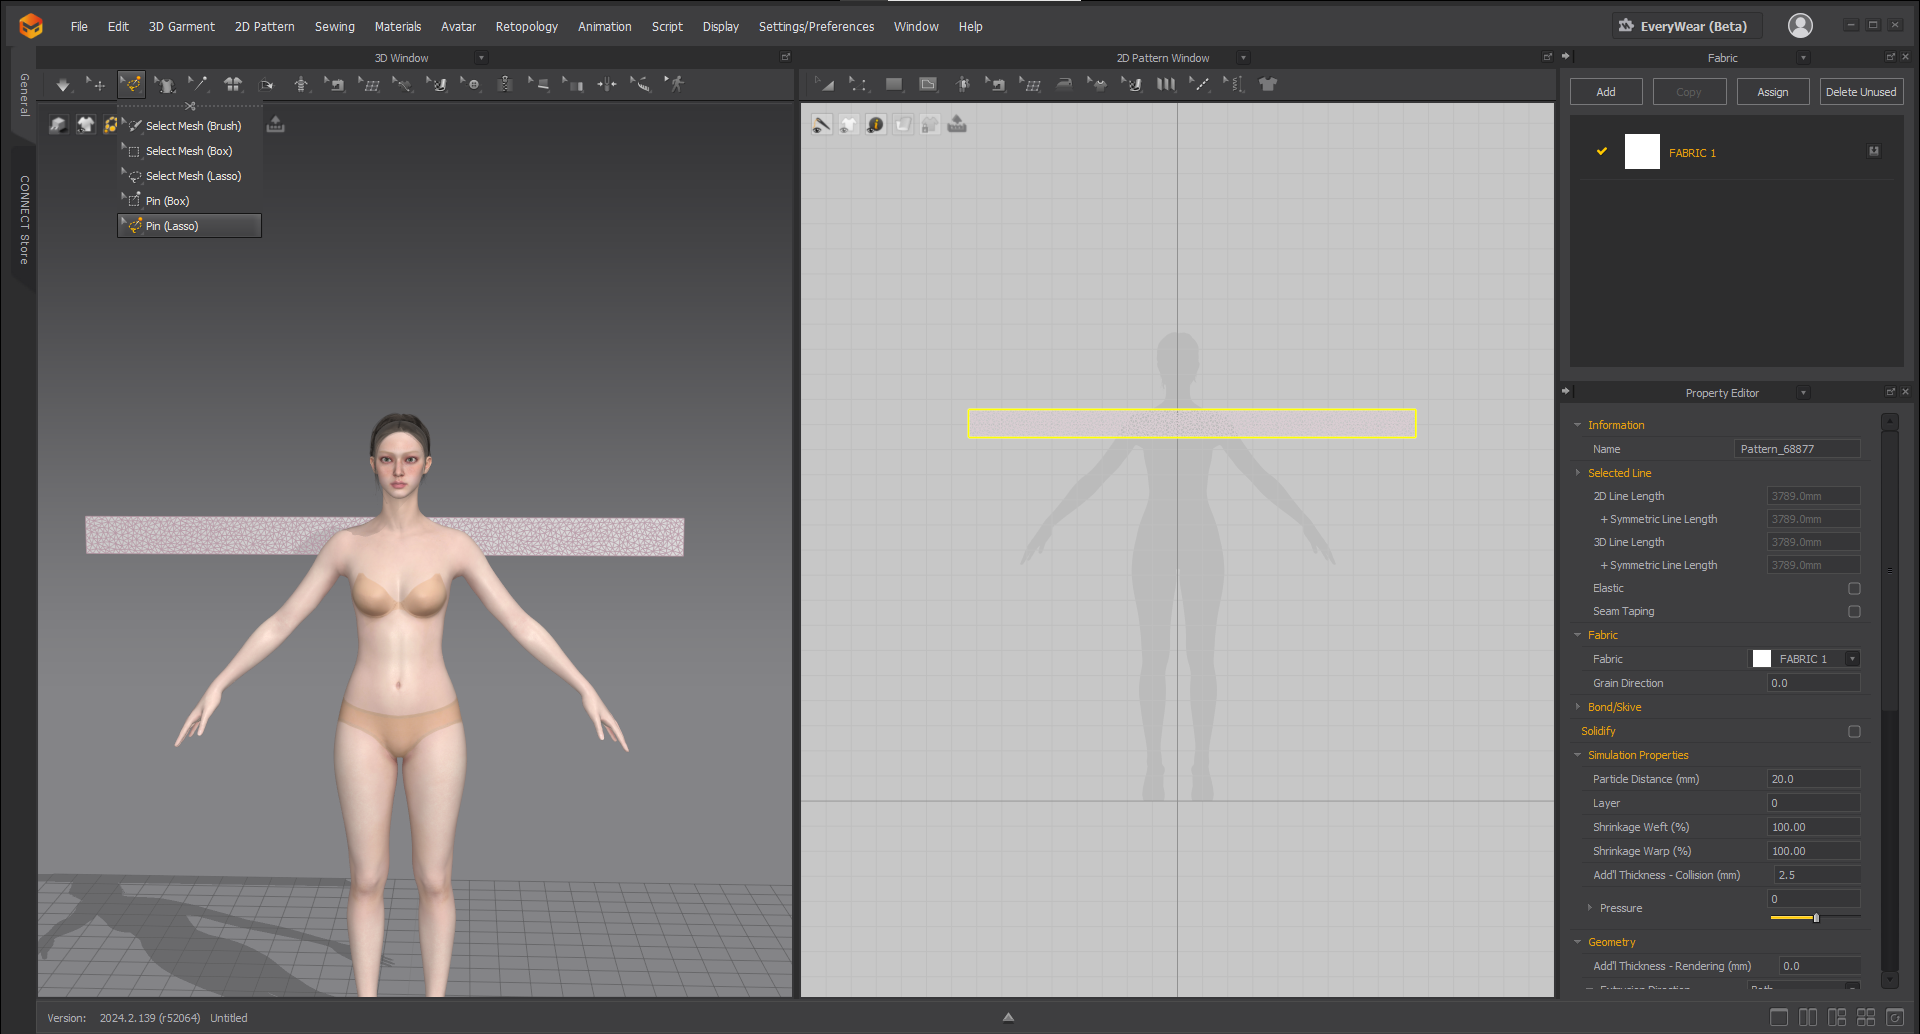Click the Pattern_68877 name field
Screen dimensions: 1920x1034
(1797, 449)
